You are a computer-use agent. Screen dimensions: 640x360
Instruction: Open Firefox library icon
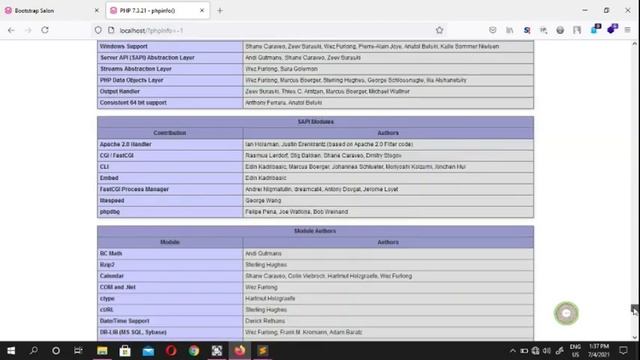point(510,30)
